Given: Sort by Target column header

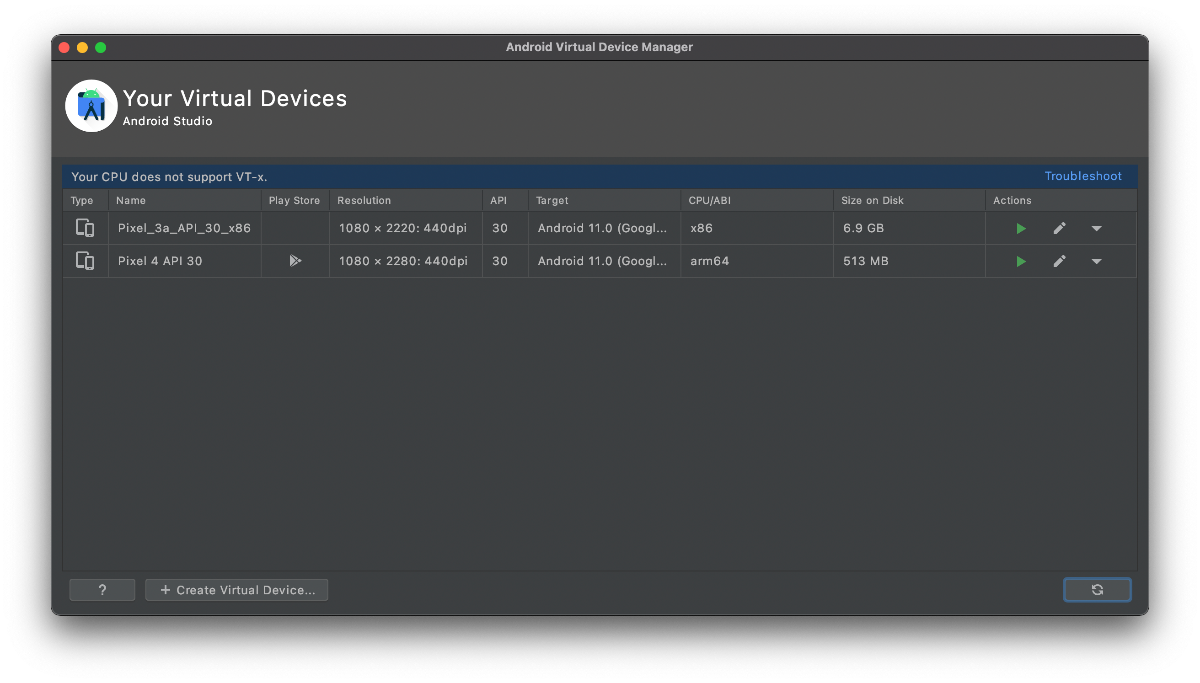Looking at the screenshot, I should click(604, 200).
